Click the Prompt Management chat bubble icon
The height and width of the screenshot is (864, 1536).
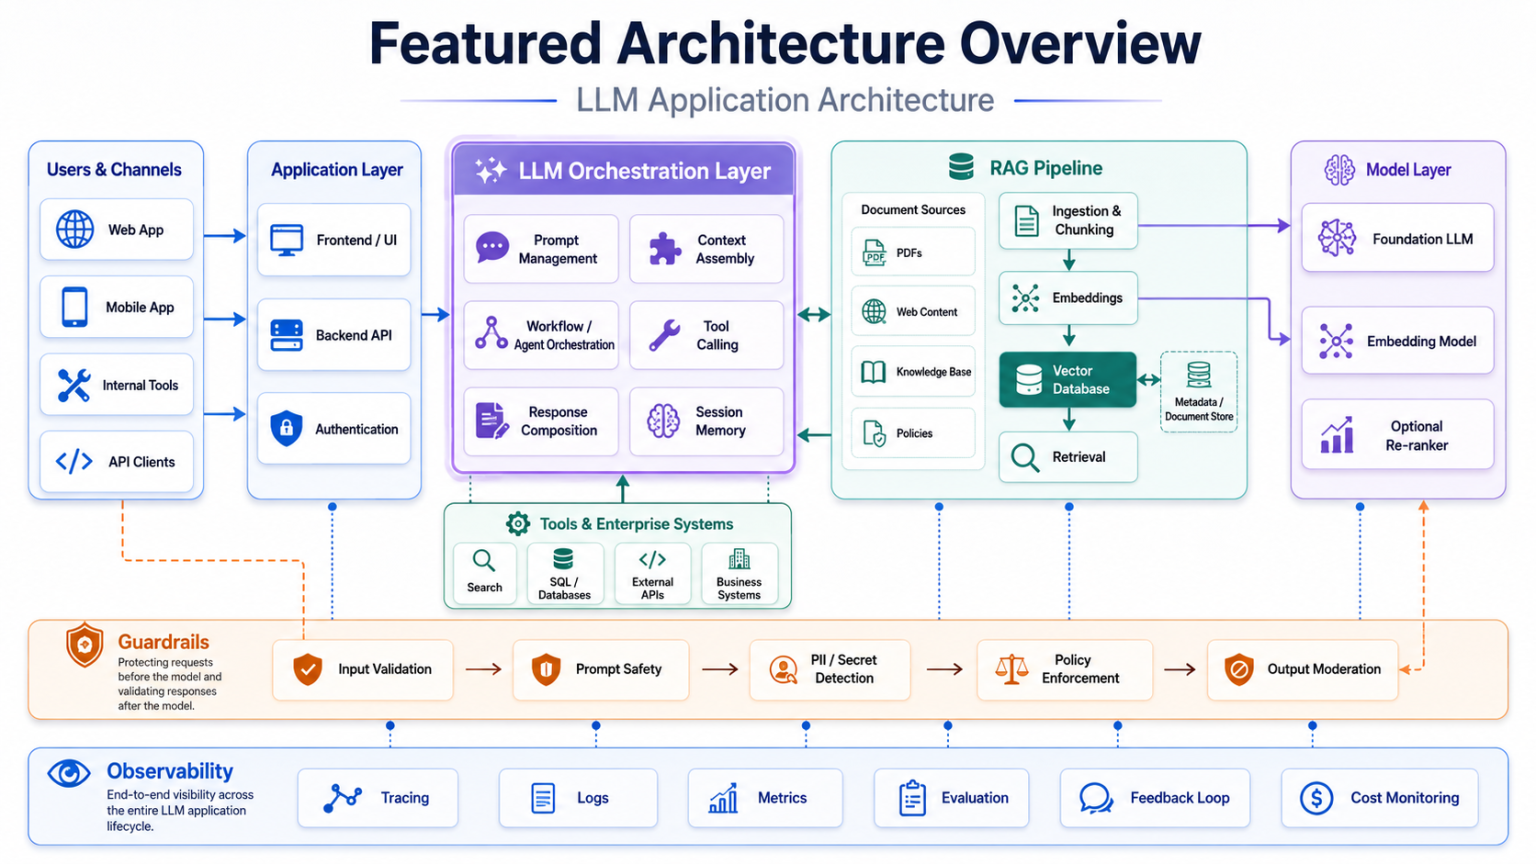pos(492,247)
